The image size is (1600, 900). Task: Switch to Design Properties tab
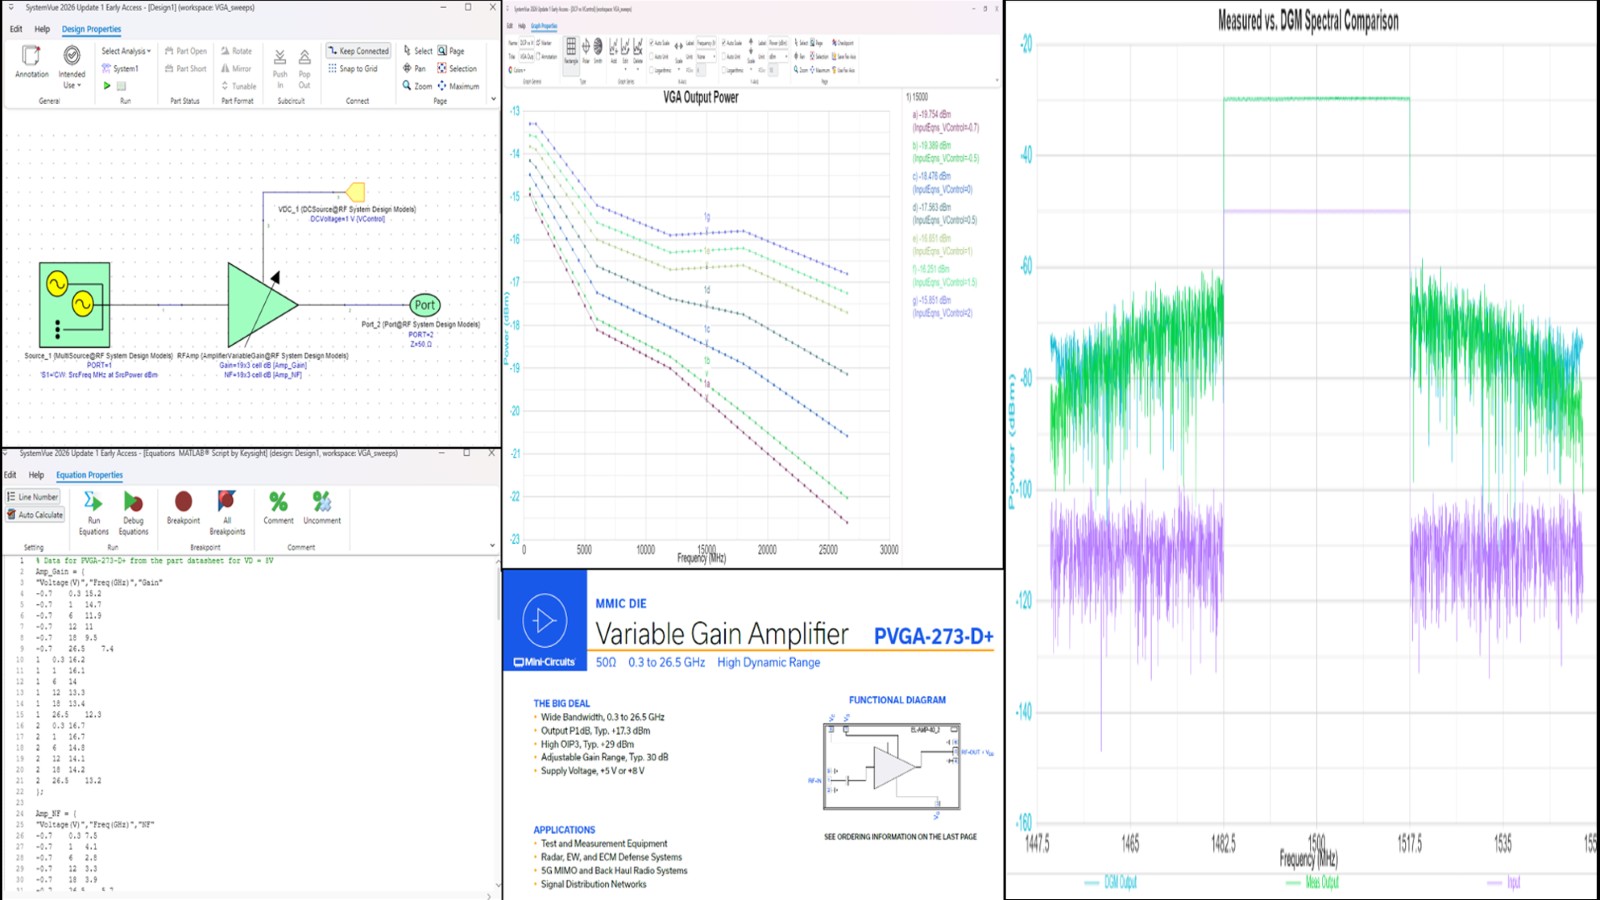point(91,29)
